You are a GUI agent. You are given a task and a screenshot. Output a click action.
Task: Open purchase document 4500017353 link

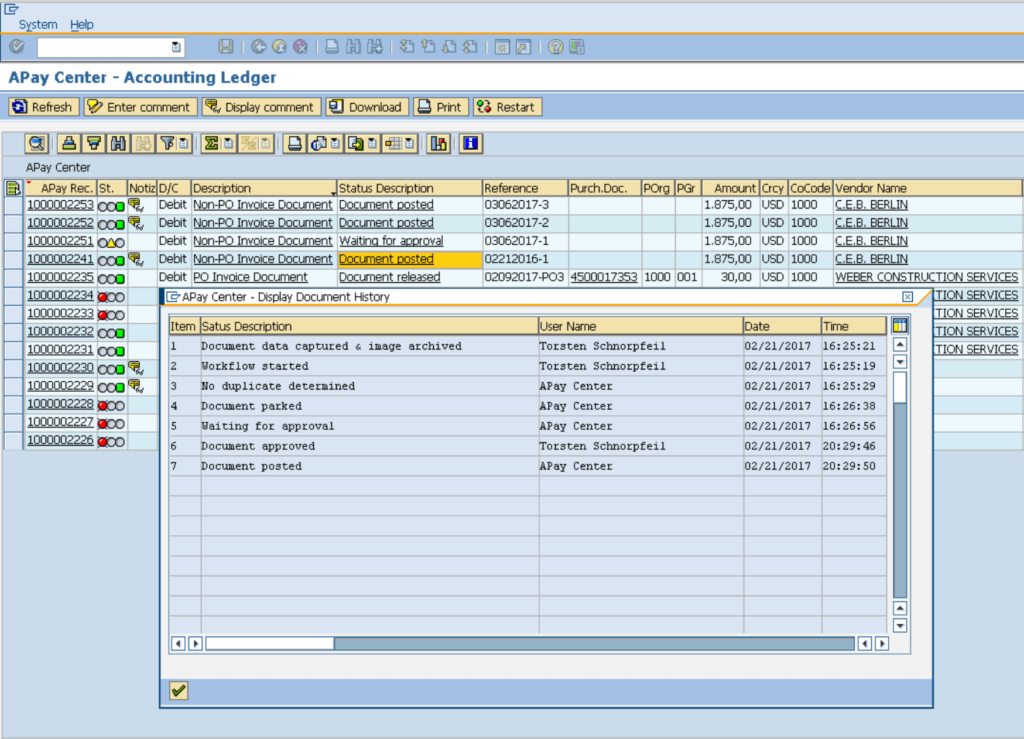(x=603, y=277)
